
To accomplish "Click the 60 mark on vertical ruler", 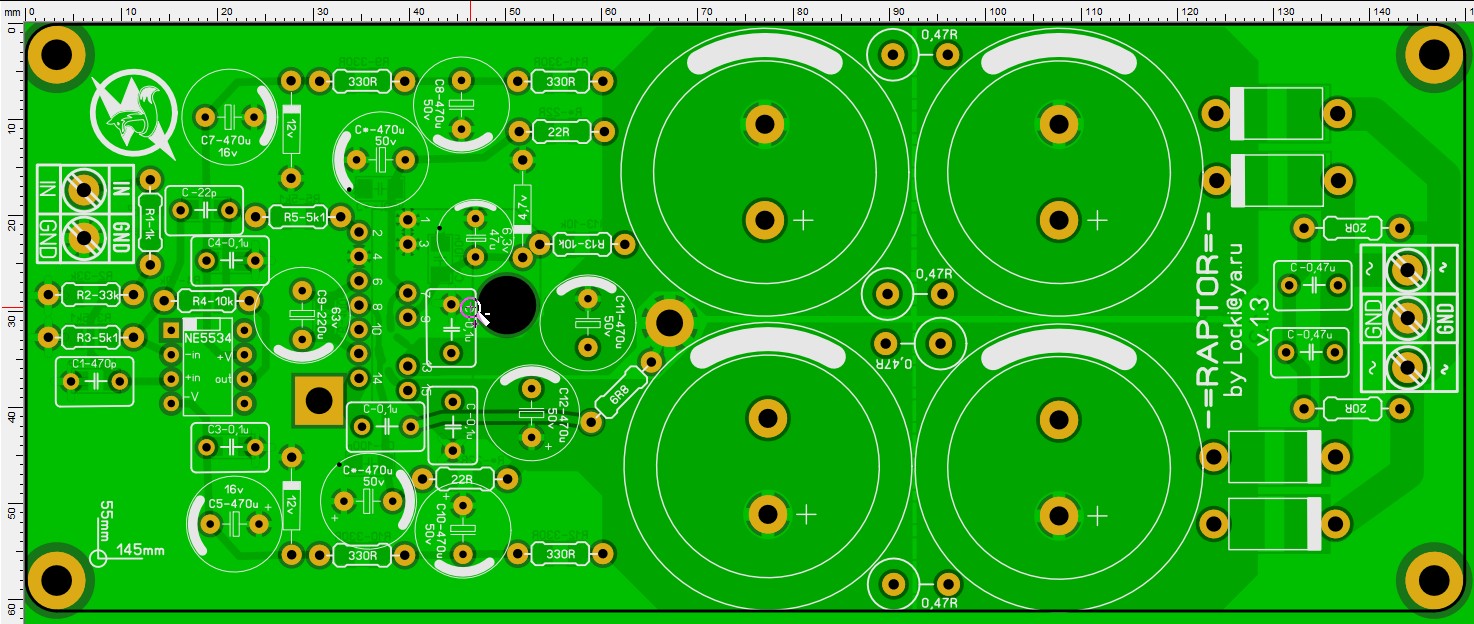I will point(11,608).
